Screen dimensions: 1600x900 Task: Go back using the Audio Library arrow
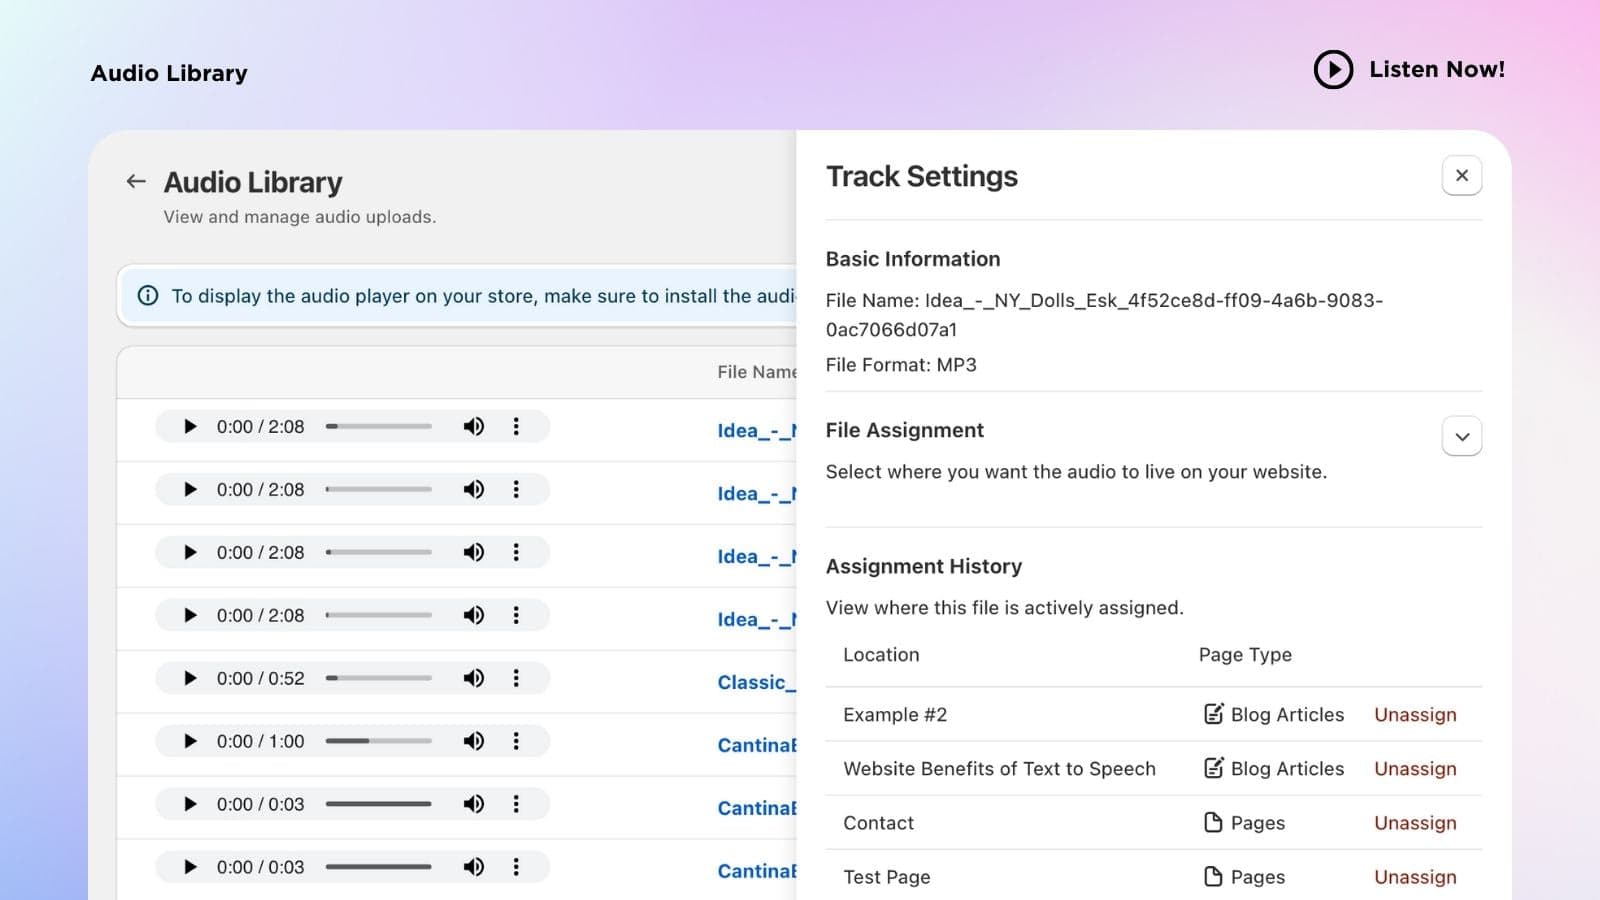point(136,181)
